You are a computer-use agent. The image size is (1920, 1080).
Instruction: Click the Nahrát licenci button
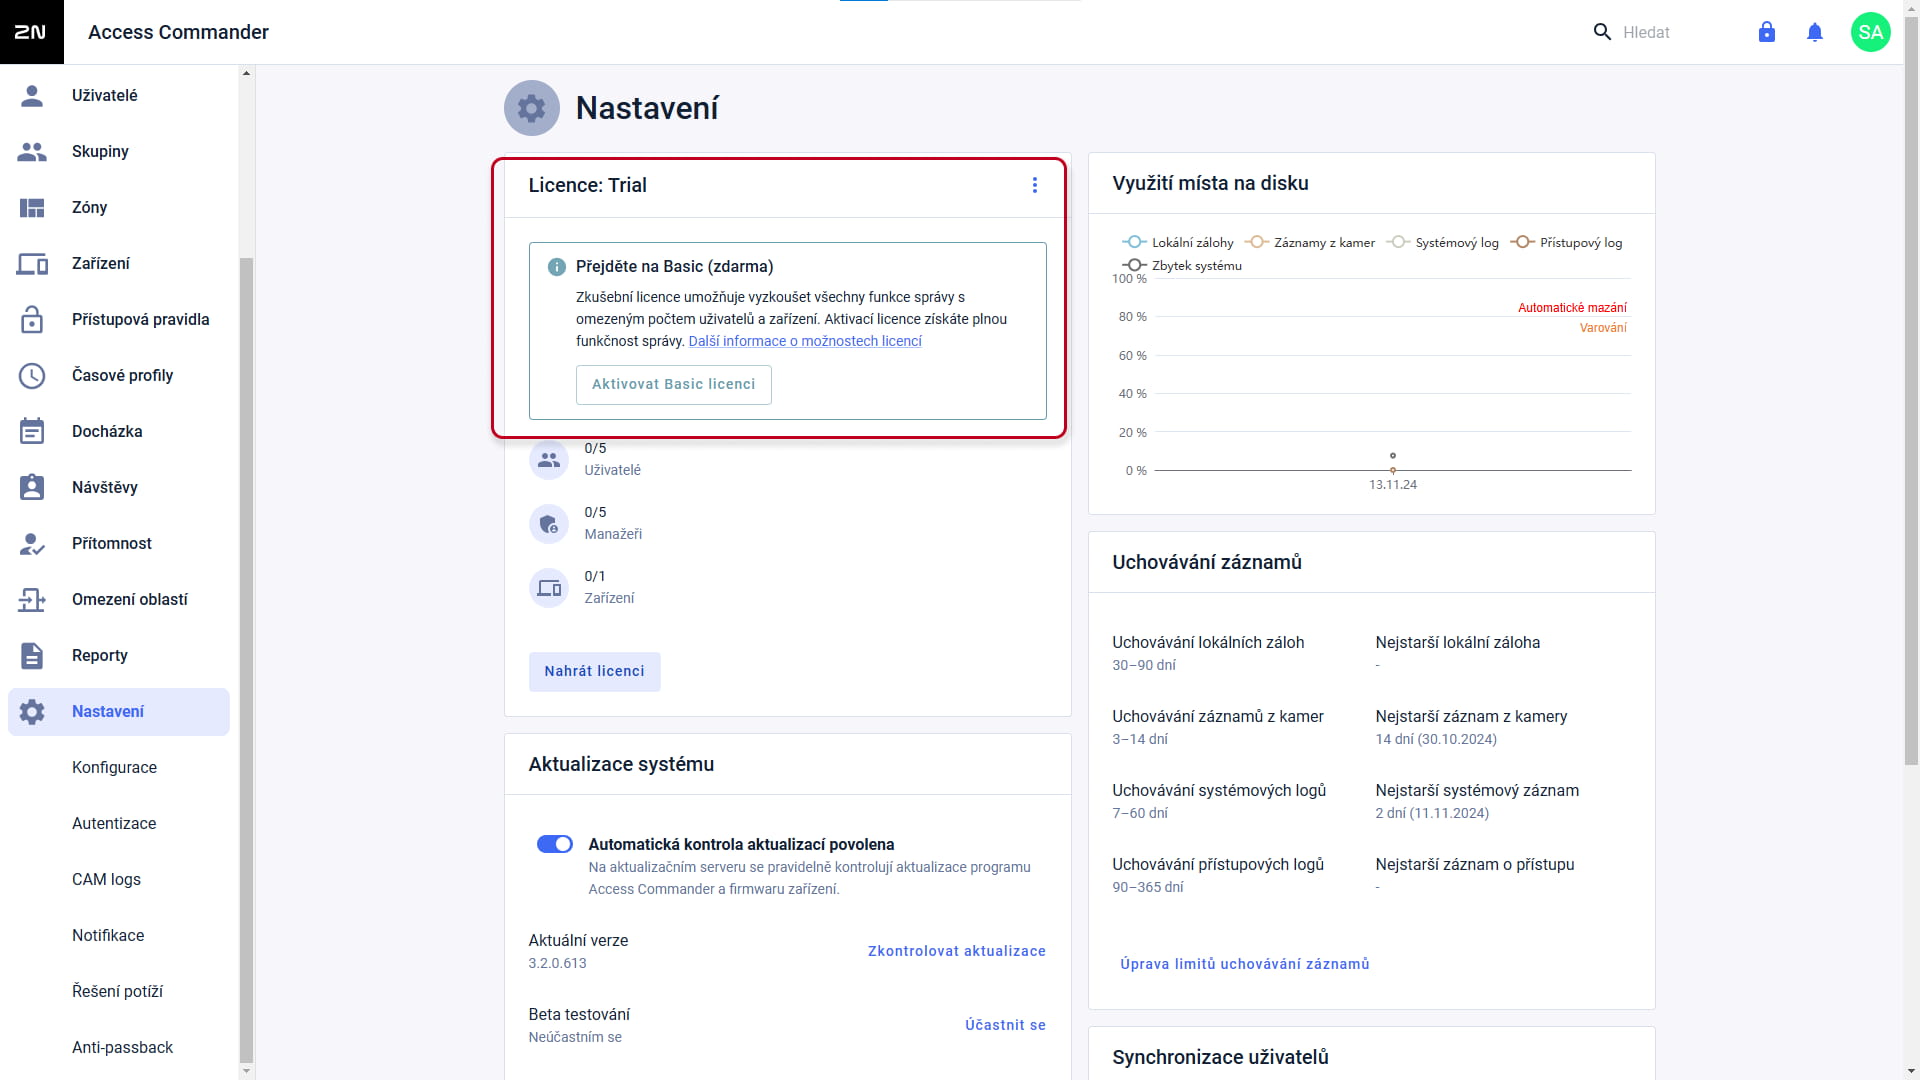point(595,671)
